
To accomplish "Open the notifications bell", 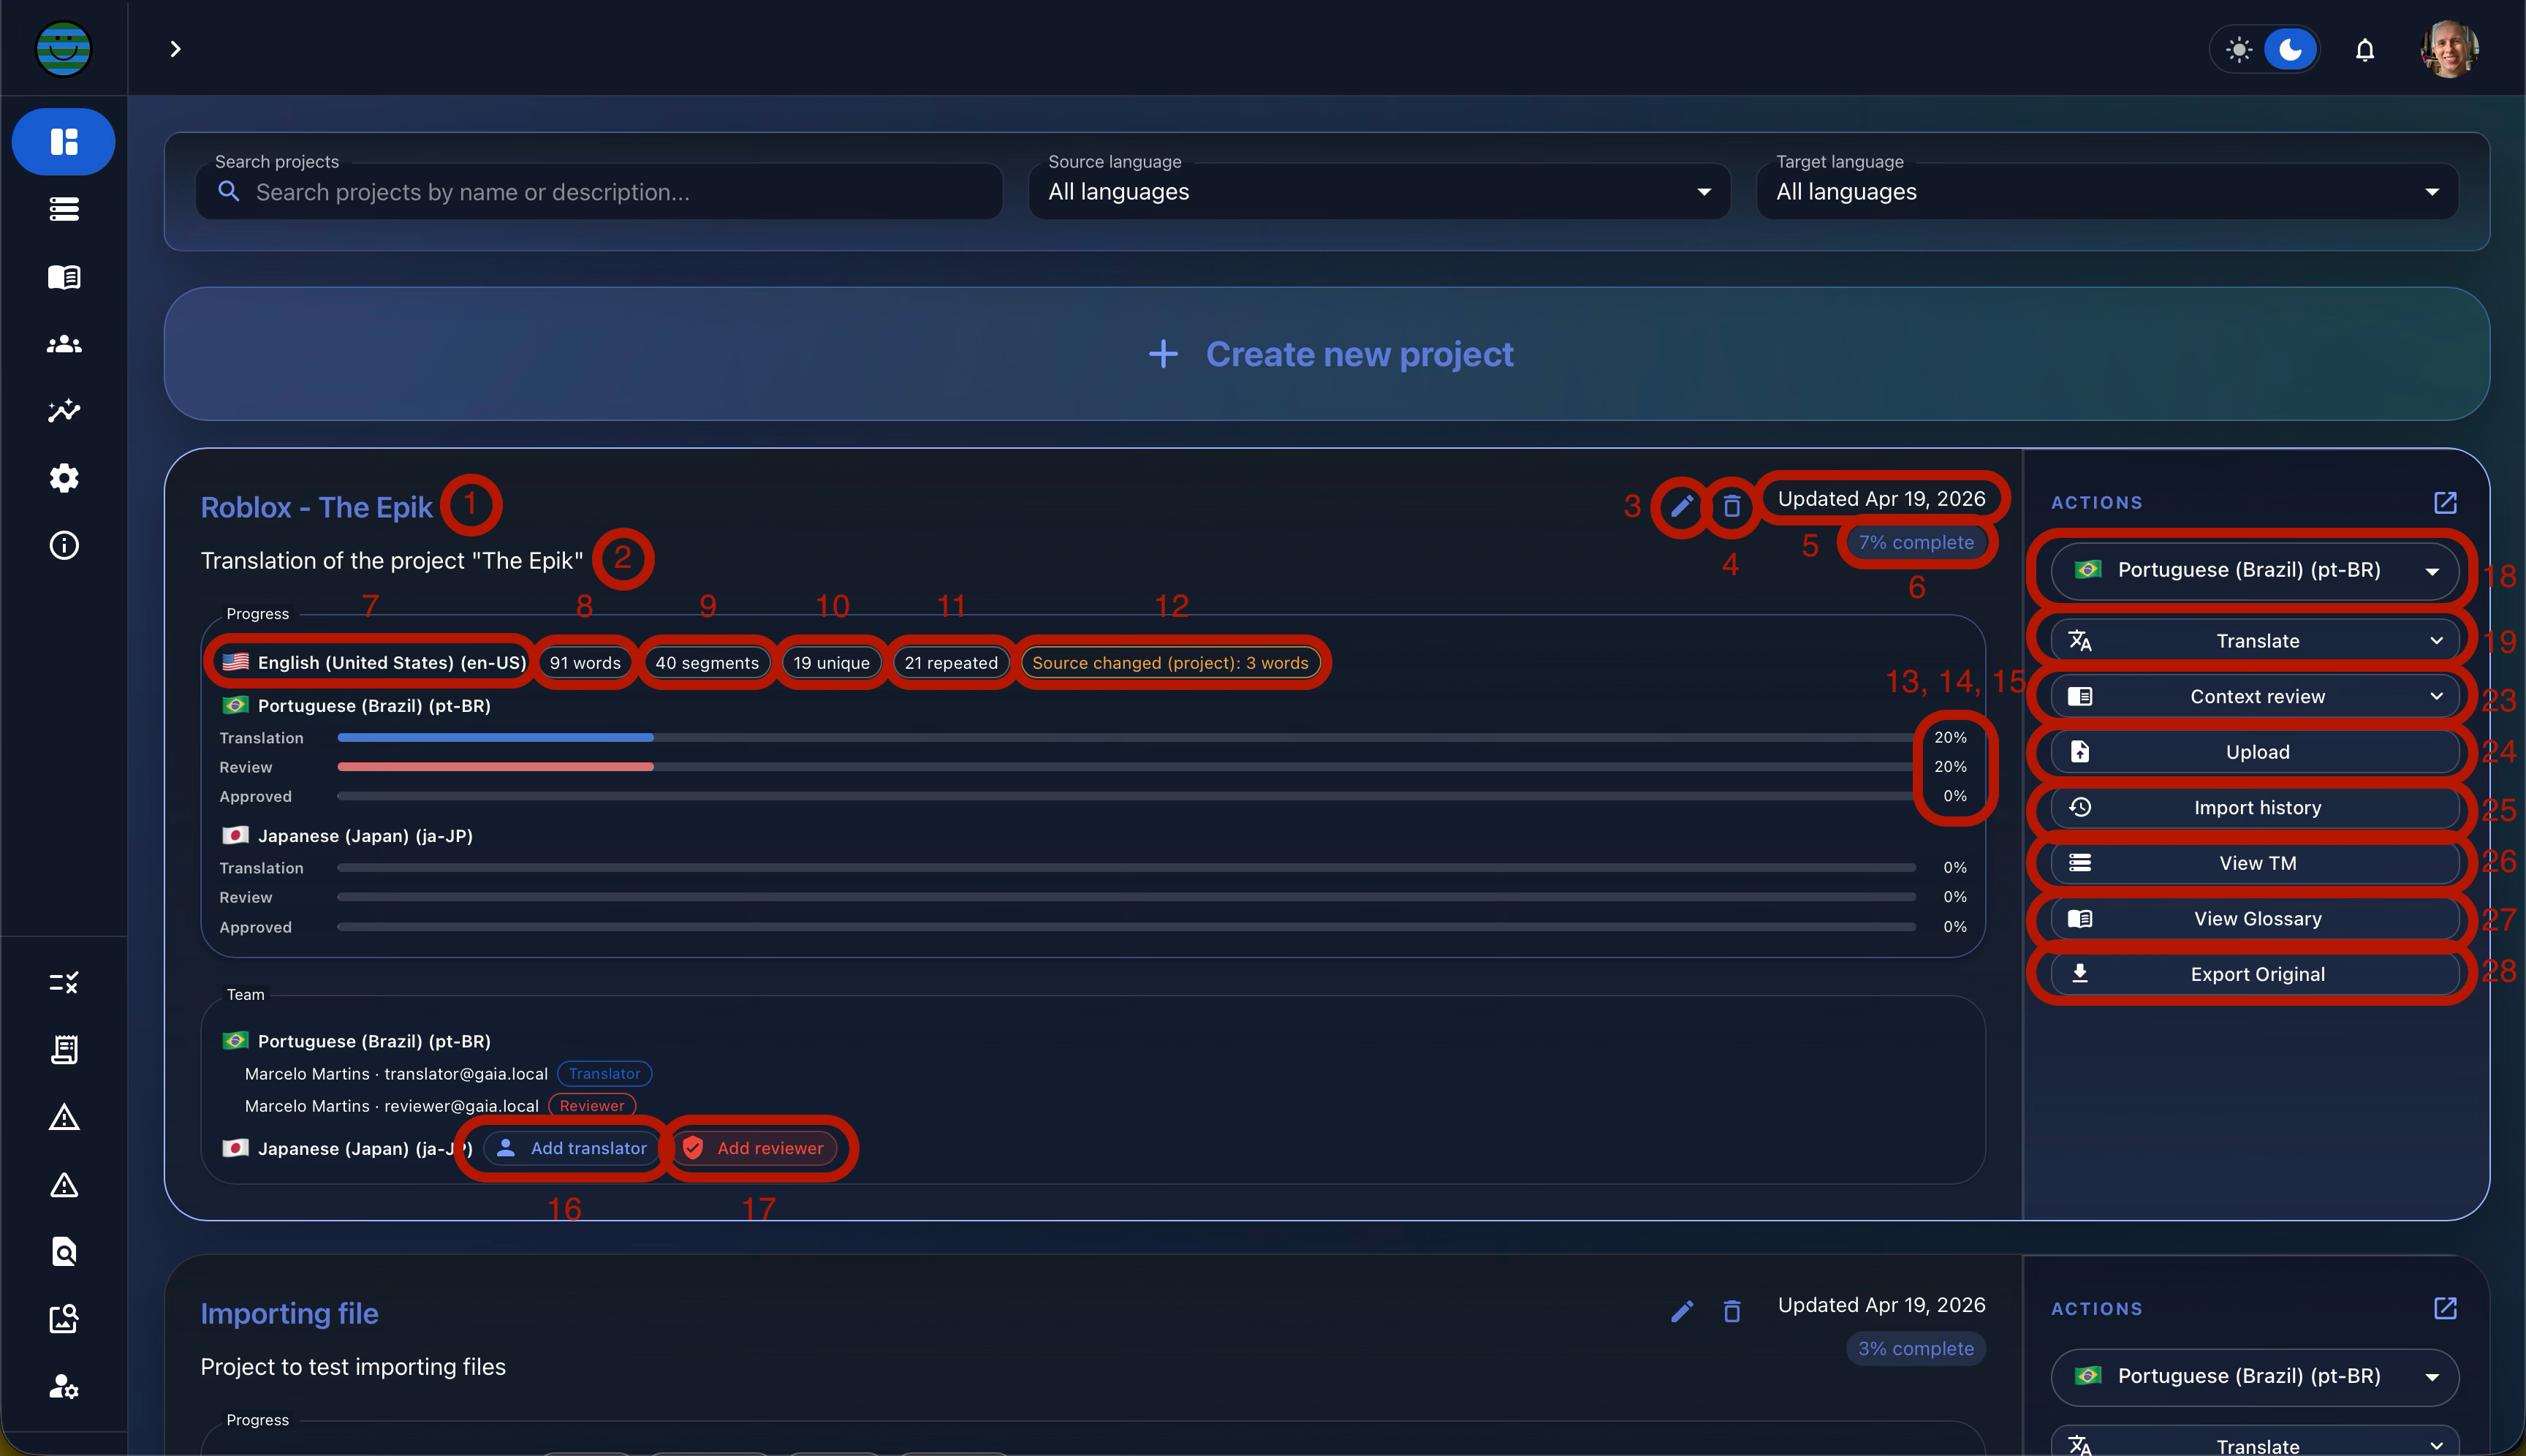I will tap(2364, 49).
